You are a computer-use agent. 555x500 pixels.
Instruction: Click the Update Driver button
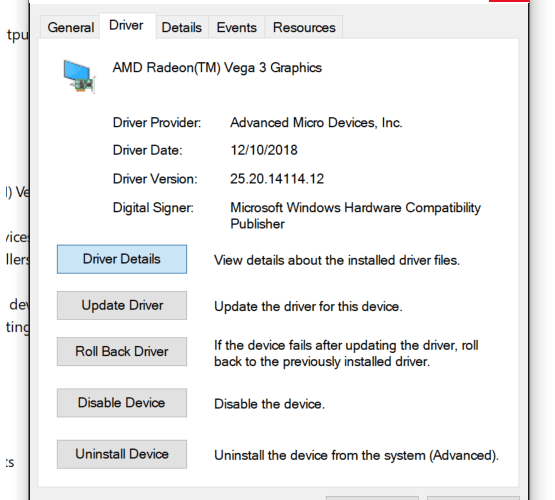point(122,305)
